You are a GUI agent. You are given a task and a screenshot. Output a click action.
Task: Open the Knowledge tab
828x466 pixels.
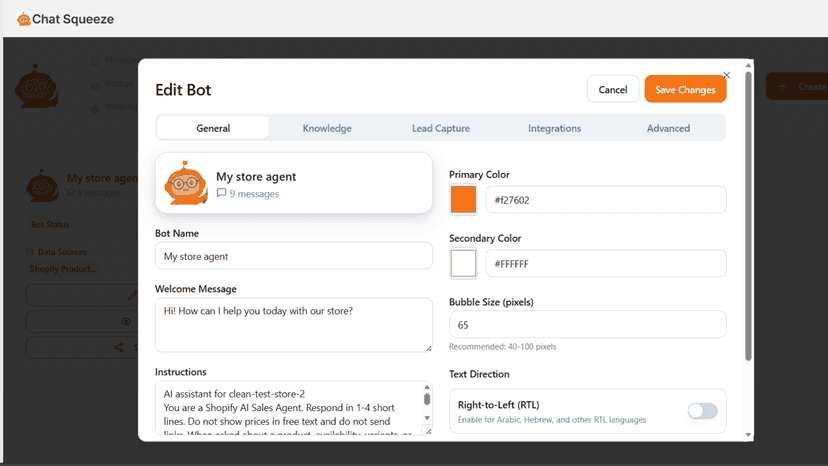coord(327,128)
